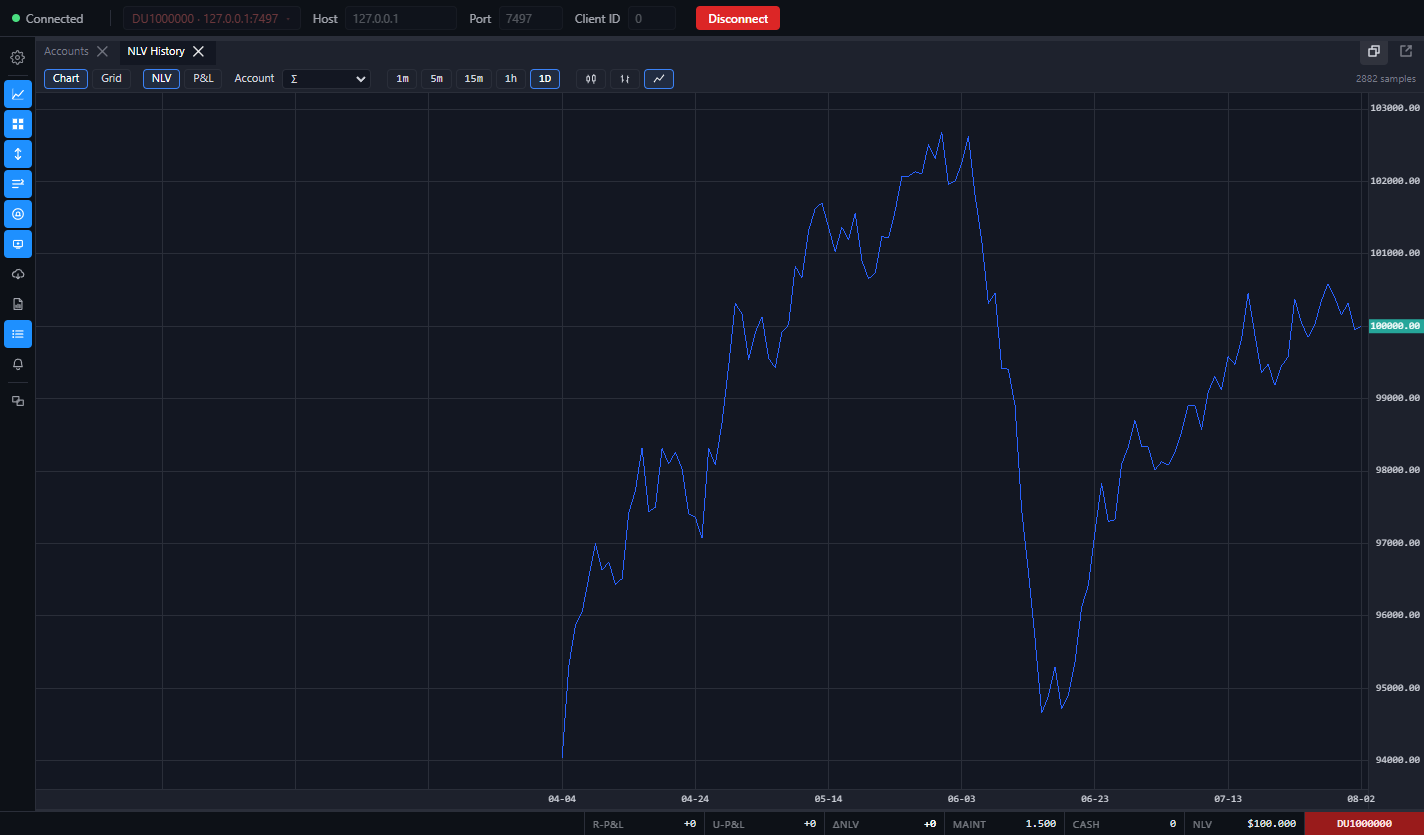Close the NLV History tab
The width and height of the screenshot is (1424, 835).
(x=198, y=51)
